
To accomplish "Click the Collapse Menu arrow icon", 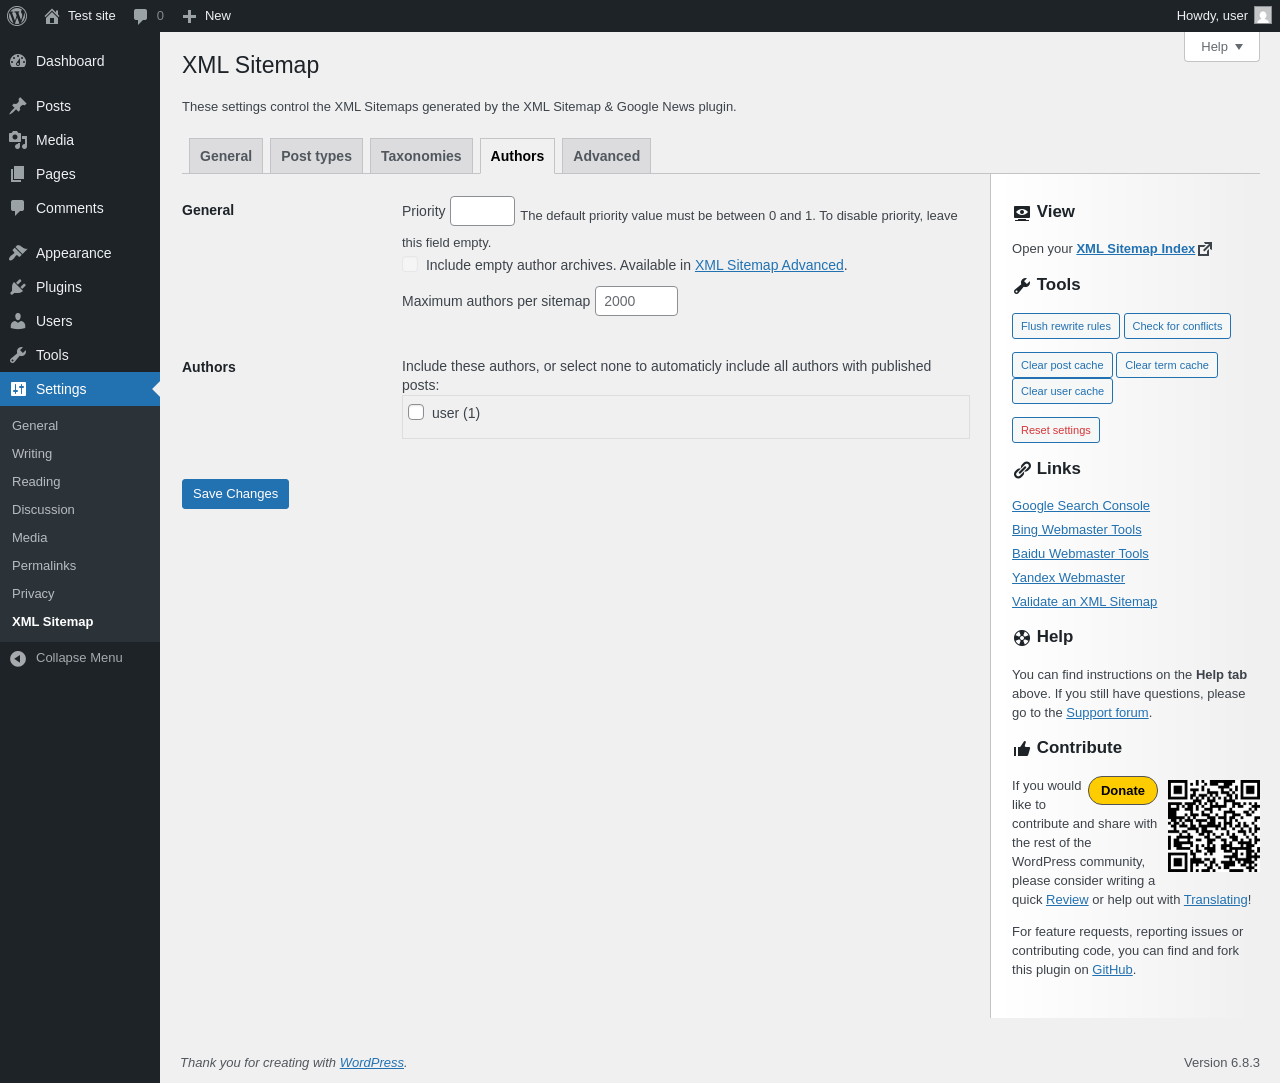I will [x=18, y=658].
